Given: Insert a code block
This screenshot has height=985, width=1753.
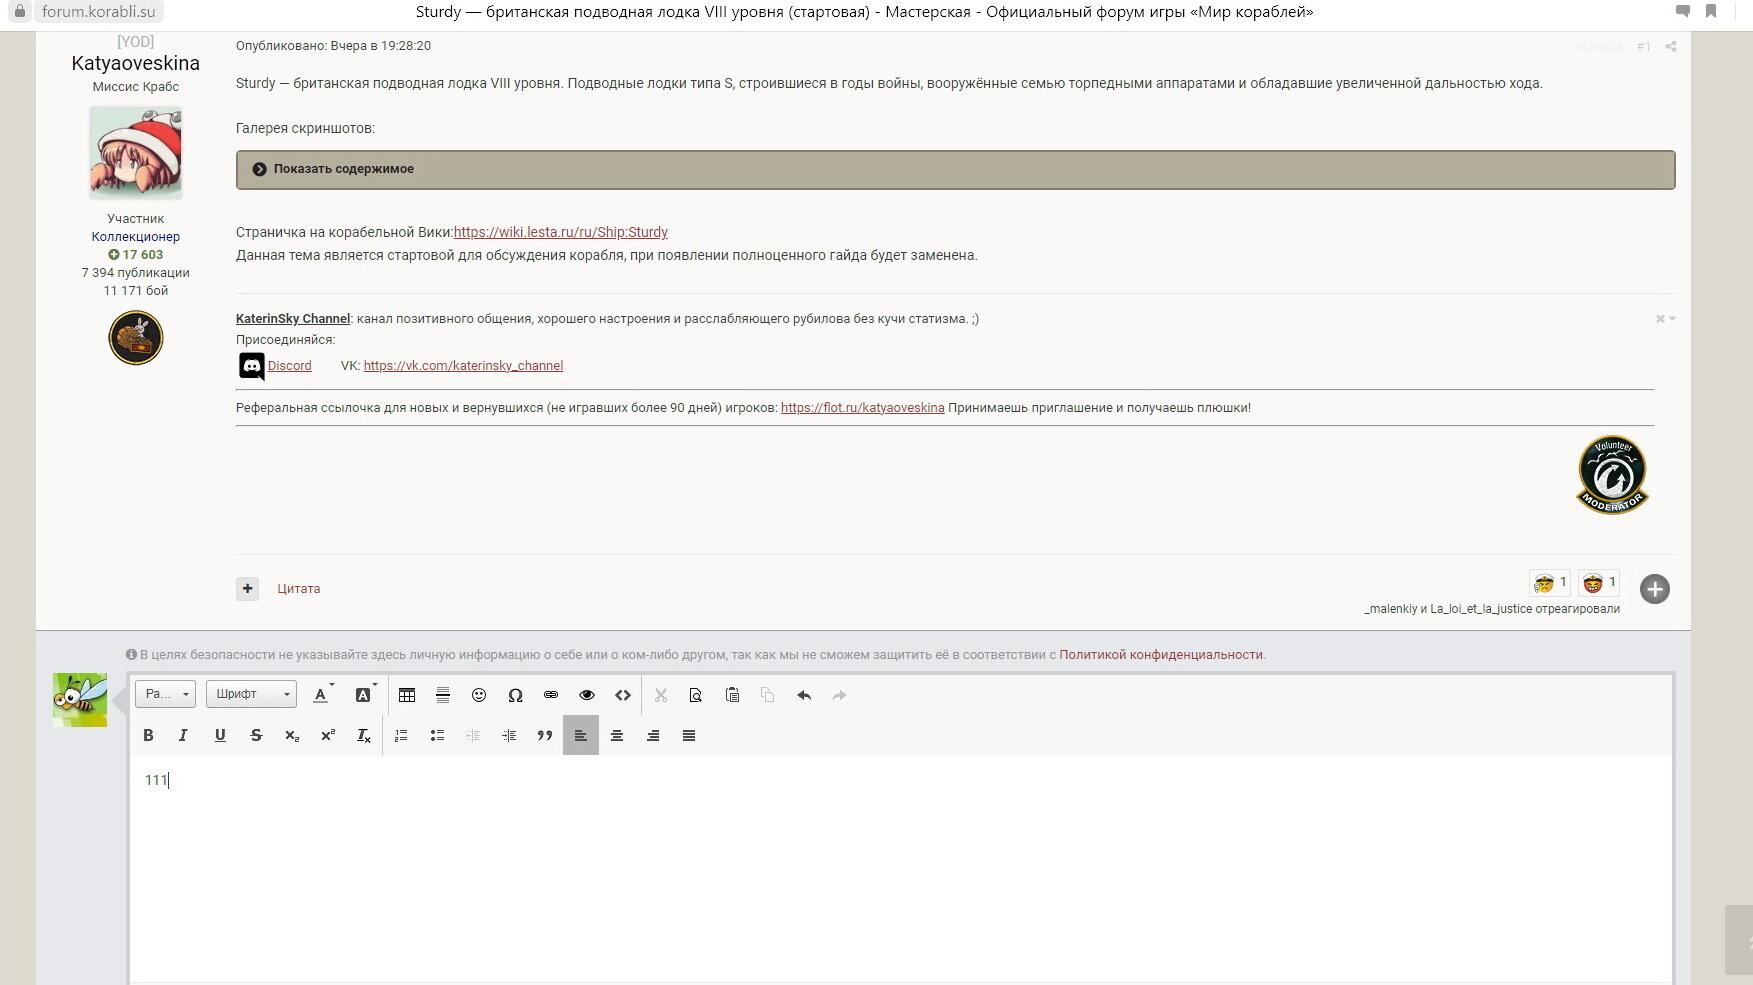Looking at the screenshot, I should pyautogui.click(x=623, y=695).
